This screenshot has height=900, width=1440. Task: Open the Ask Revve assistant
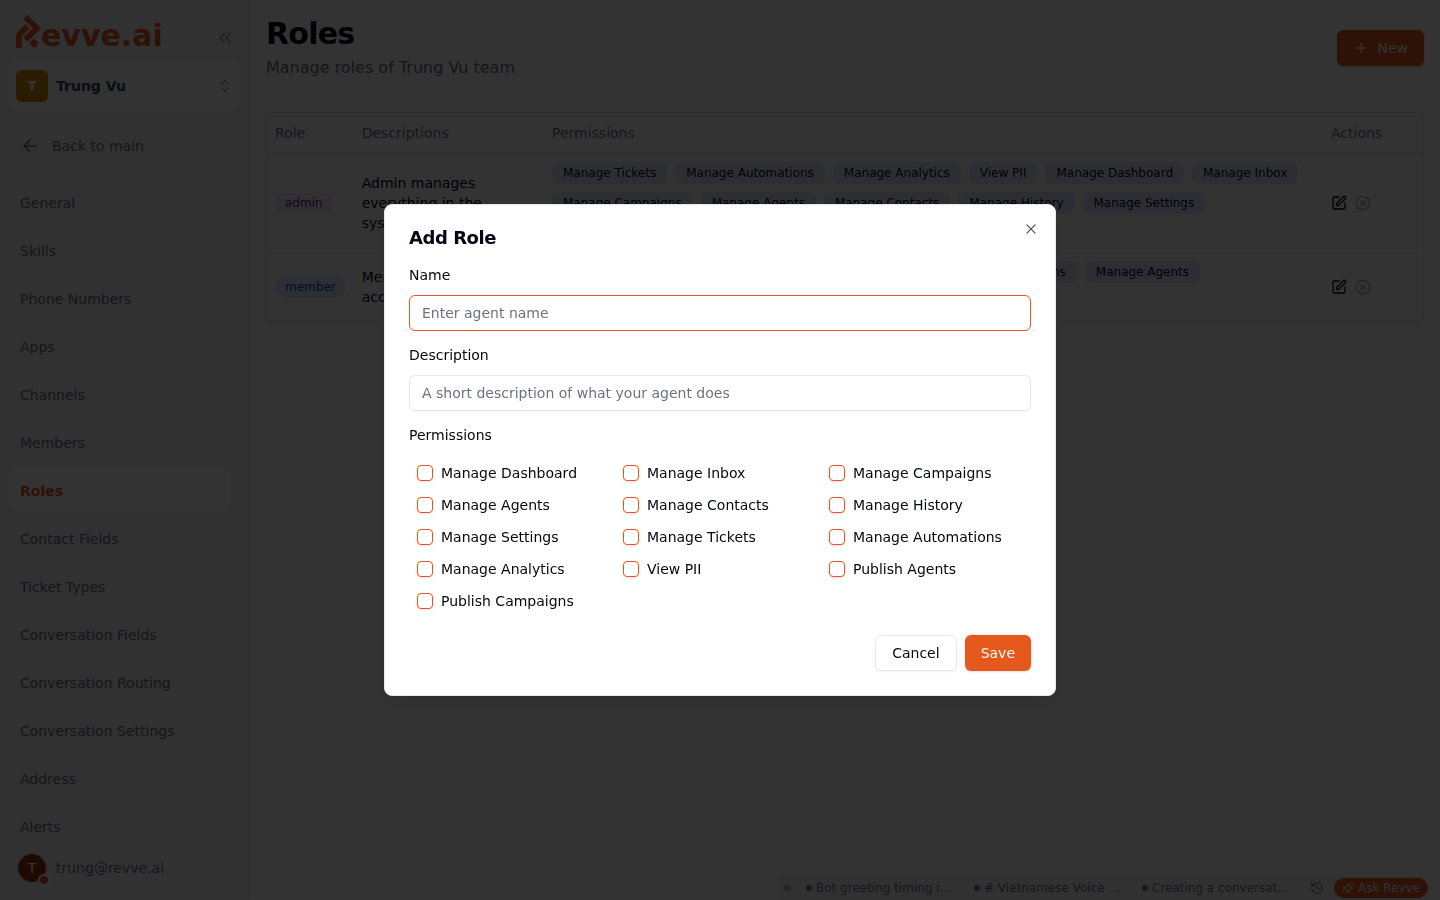[x=1380, y=888]
